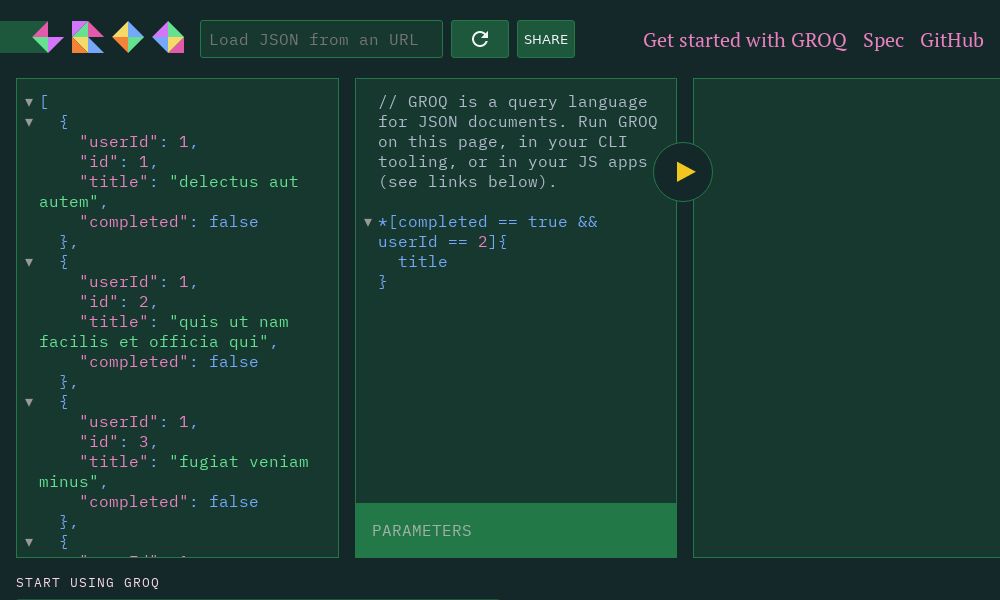This screenshot has height=600, width=1000.
Task: Collapse the 'delectus aut autem' todo object
Action: coord(29,121)
